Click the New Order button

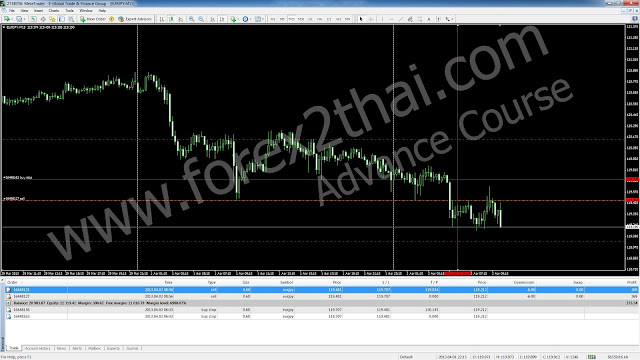tap(93, 19)
